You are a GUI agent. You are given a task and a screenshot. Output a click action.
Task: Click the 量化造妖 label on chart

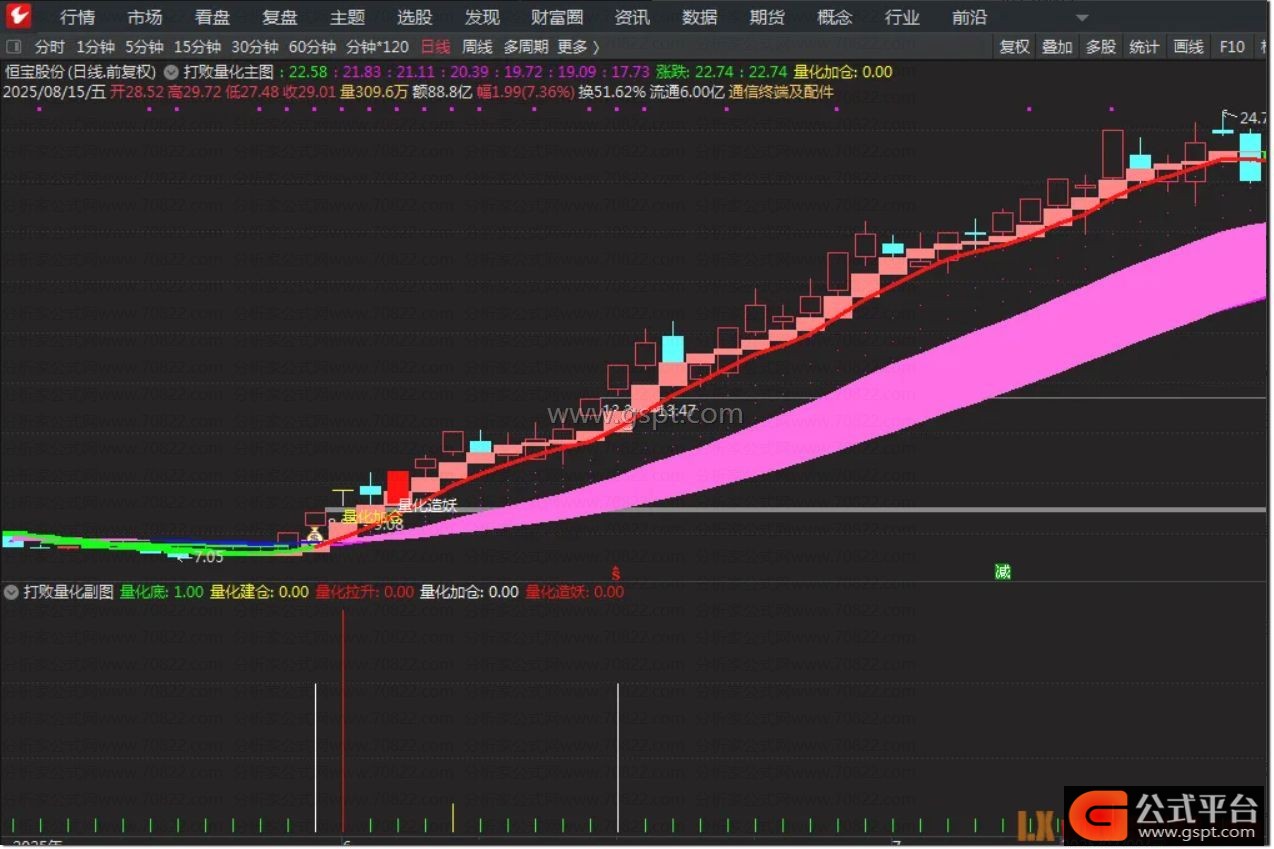427,506
